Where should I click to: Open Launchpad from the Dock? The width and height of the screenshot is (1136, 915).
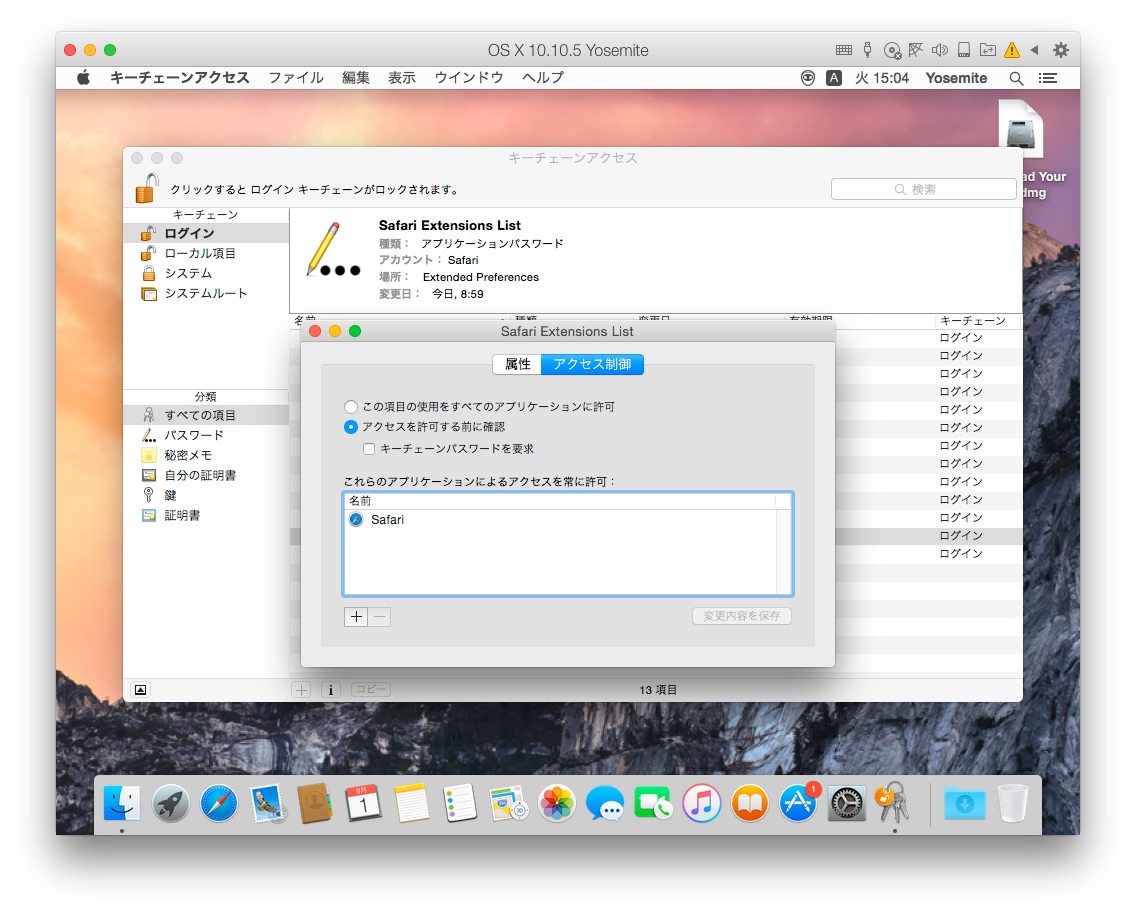pos(170,803)
